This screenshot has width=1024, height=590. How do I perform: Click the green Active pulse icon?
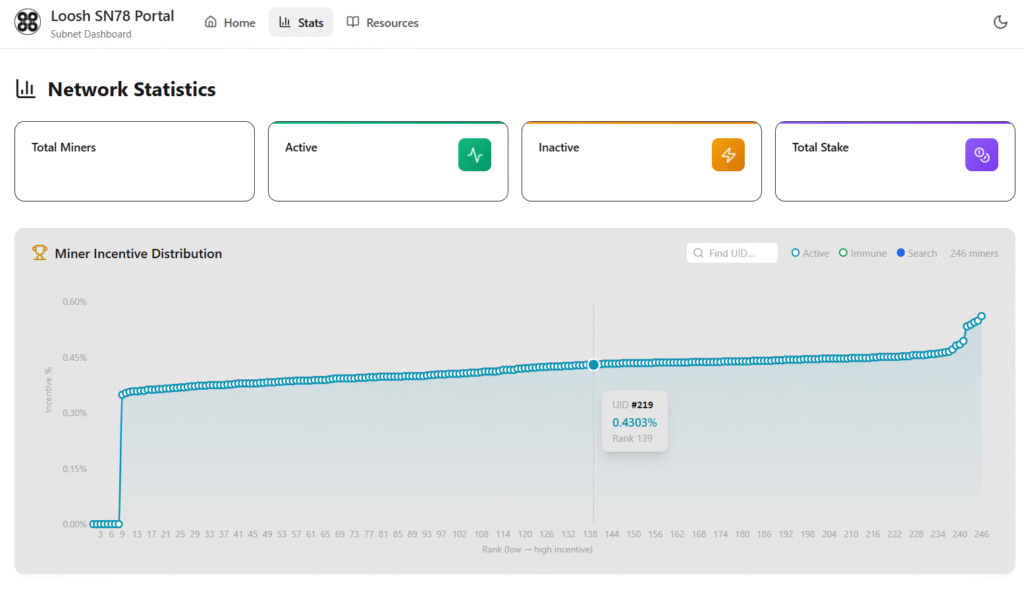tap(475, 155)
